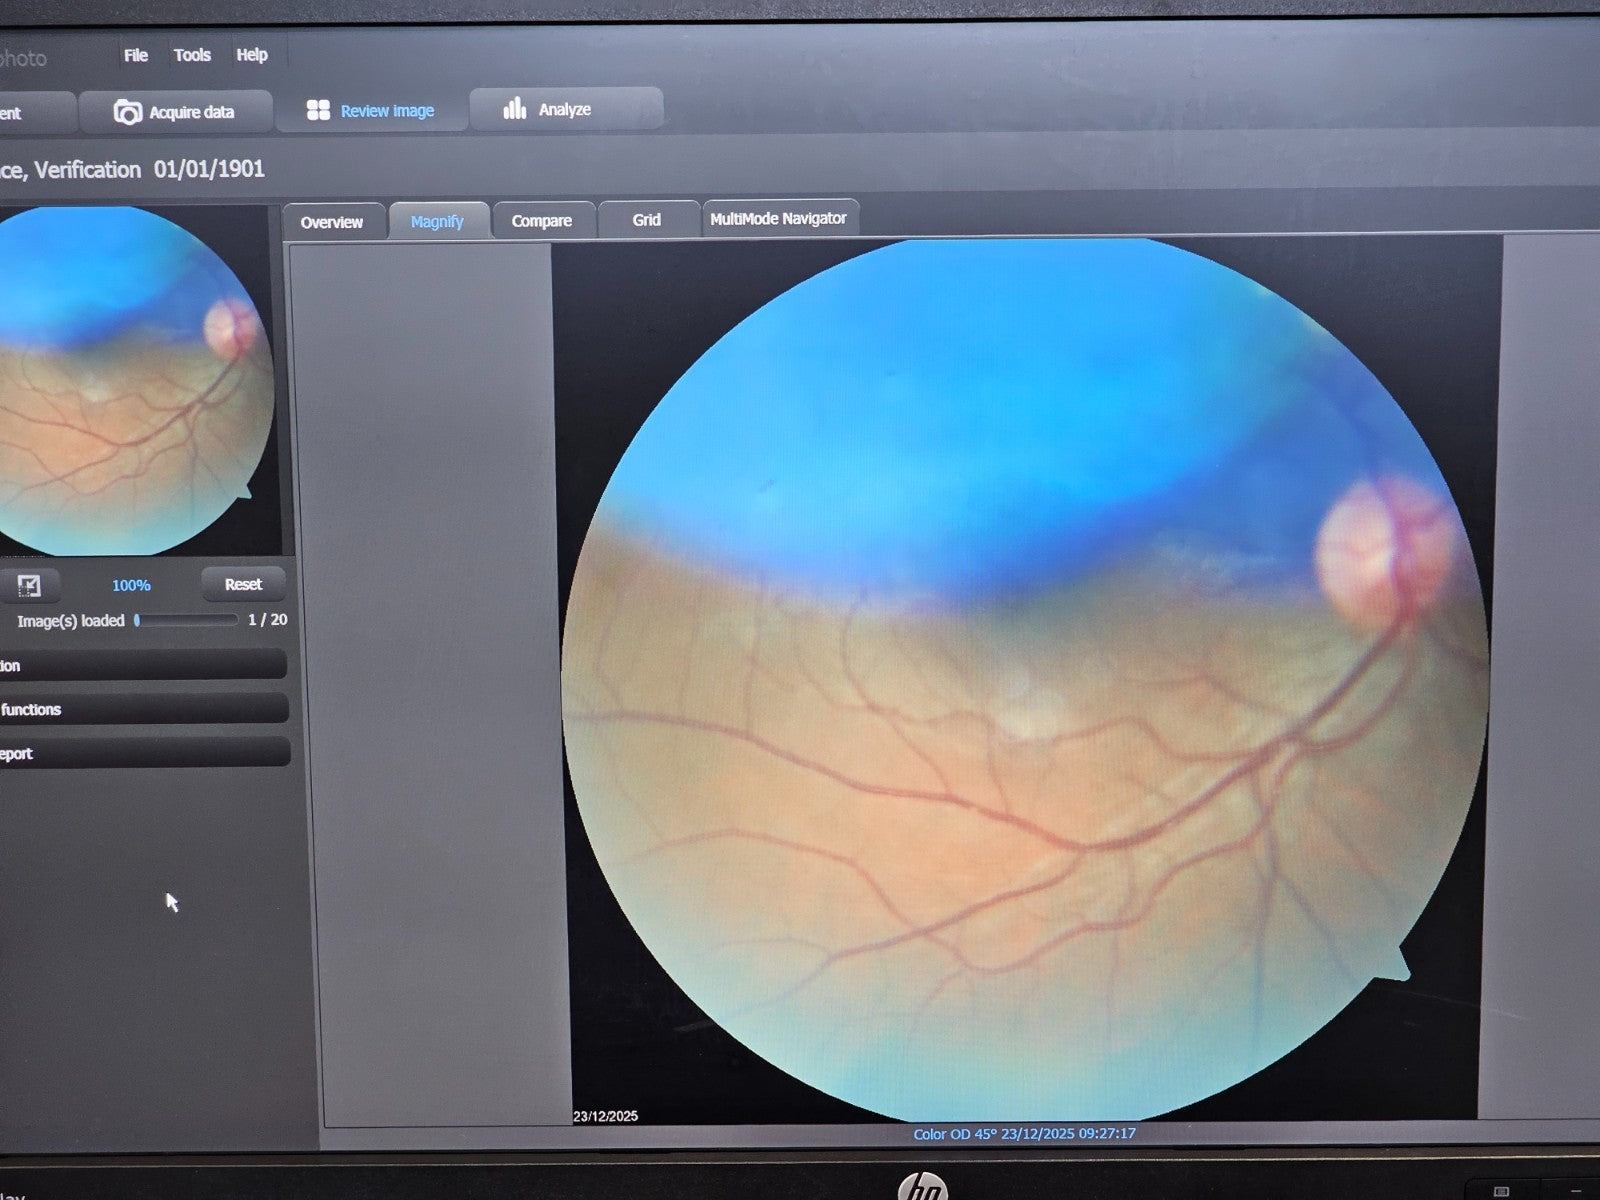Start Acquire data mode
This screenshot has width=1600, height=1200.
click(191, 111)
